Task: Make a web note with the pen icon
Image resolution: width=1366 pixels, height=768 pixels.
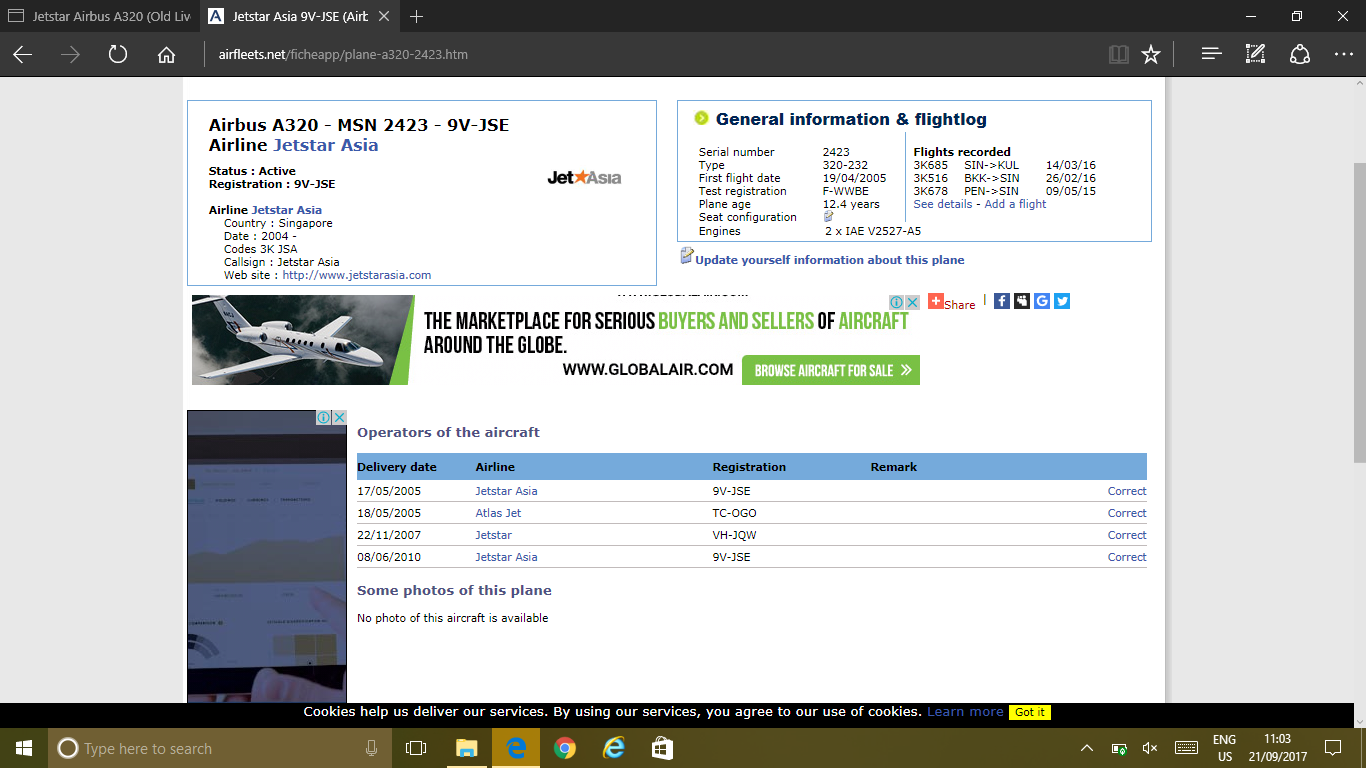Action: (x=1255, y=55)
